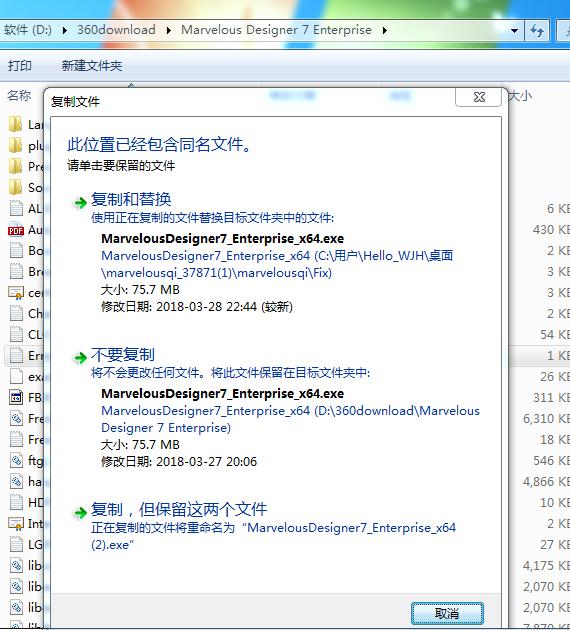Image resolution: width=570 pixels, height=630 pixels.
Task: Click the green arrow beside 不要复制
Action: tap(80, 357)
